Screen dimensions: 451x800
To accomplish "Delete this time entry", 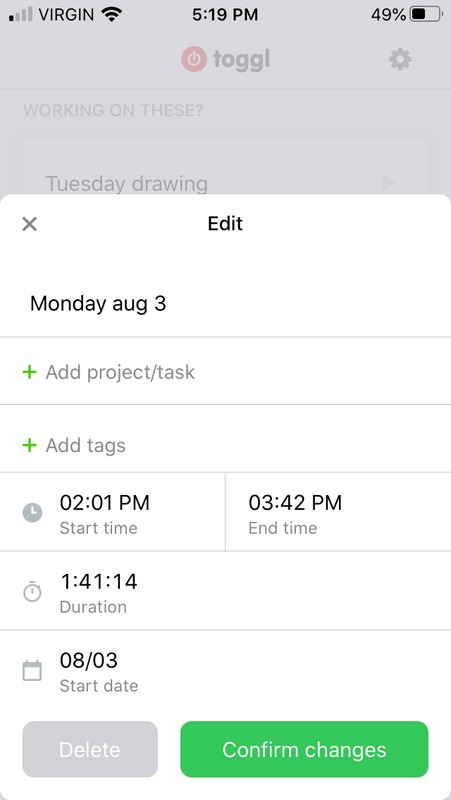I will click(x=90, y=749).
